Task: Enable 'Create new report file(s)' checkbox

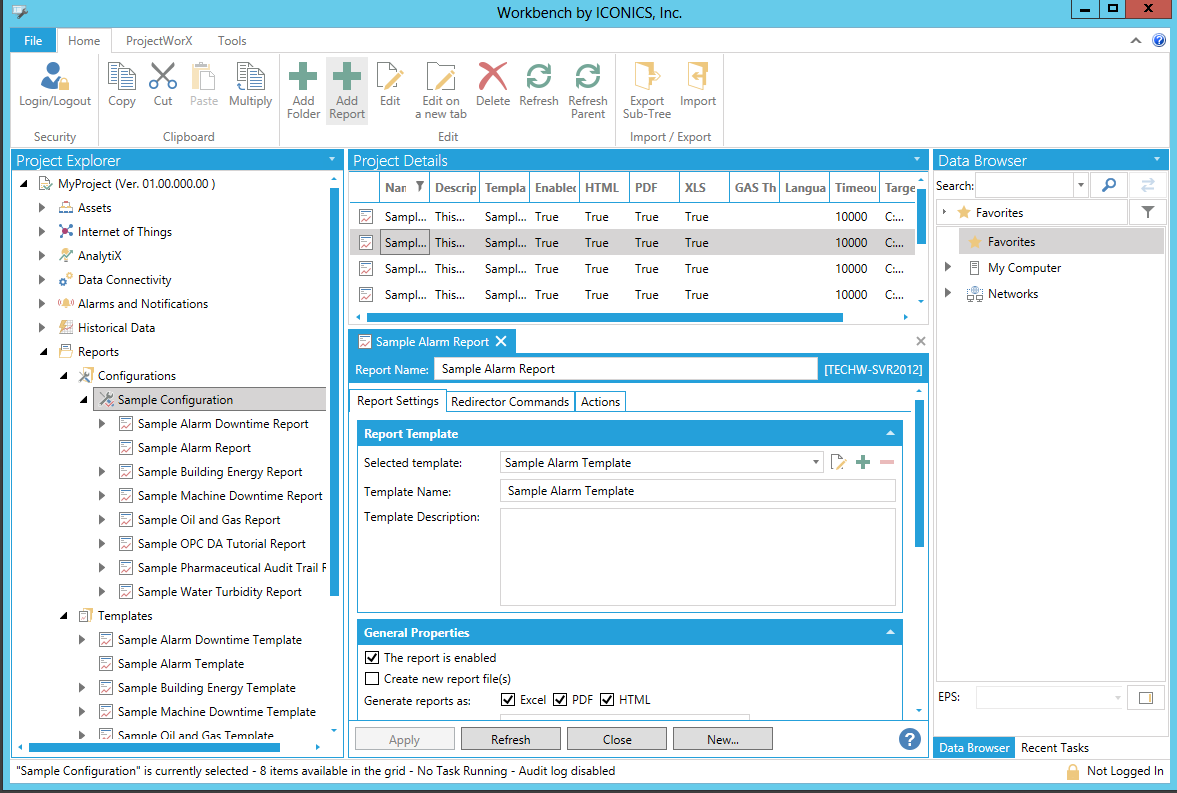Action: tap(373, 679)
